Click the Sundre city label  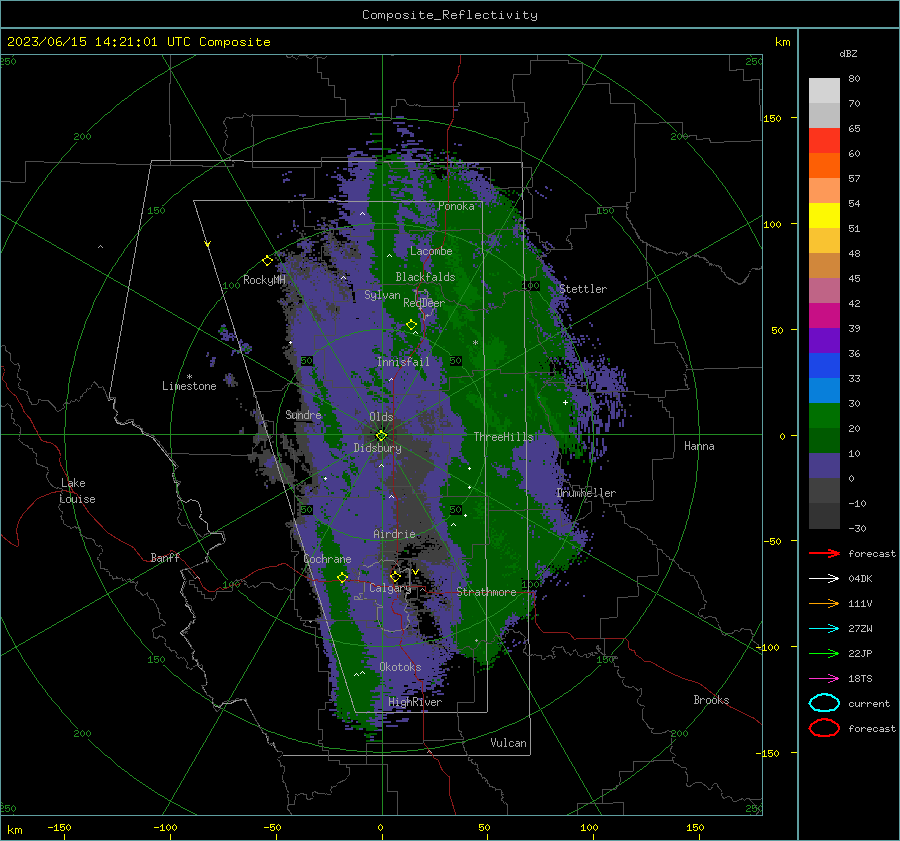(x=303, y=414)
